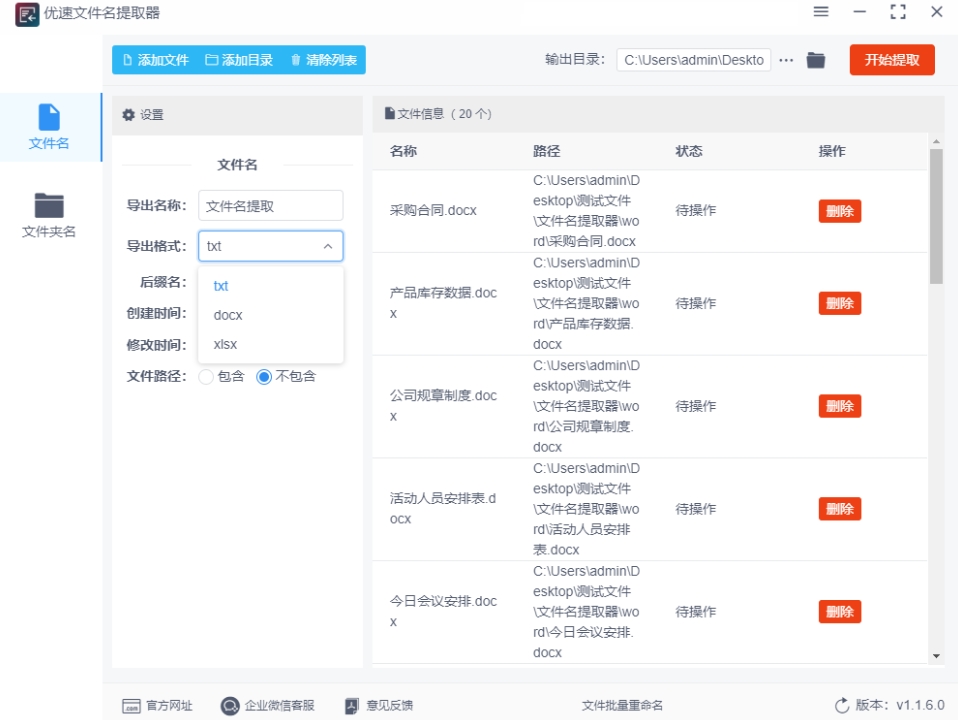The height and width of the screenshot is (720, 958).
Task: Click file name 公司规章制度.docx
Action: click(x=443, y=406)
